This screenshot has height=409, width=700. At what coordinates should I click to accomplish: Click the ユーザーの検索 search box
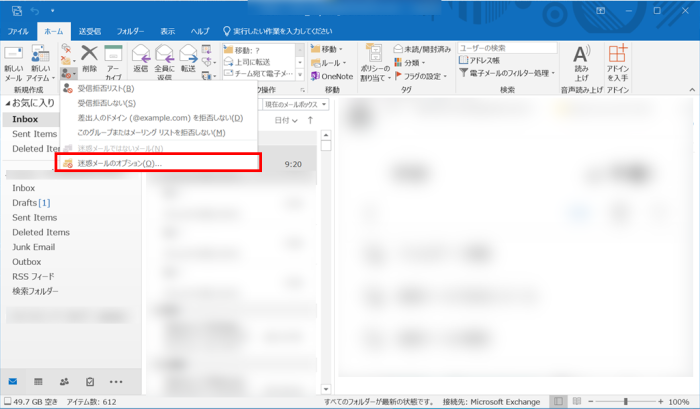pos(506,48)
